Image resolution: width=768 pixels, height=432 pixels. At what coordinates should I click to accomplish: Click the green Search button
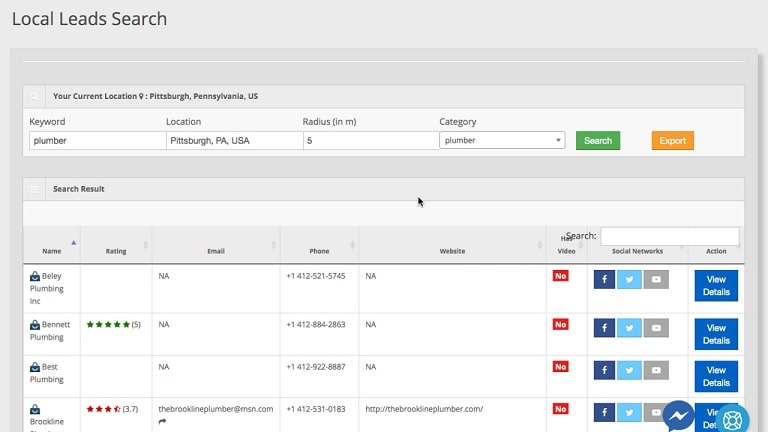[x=598, y=141]
